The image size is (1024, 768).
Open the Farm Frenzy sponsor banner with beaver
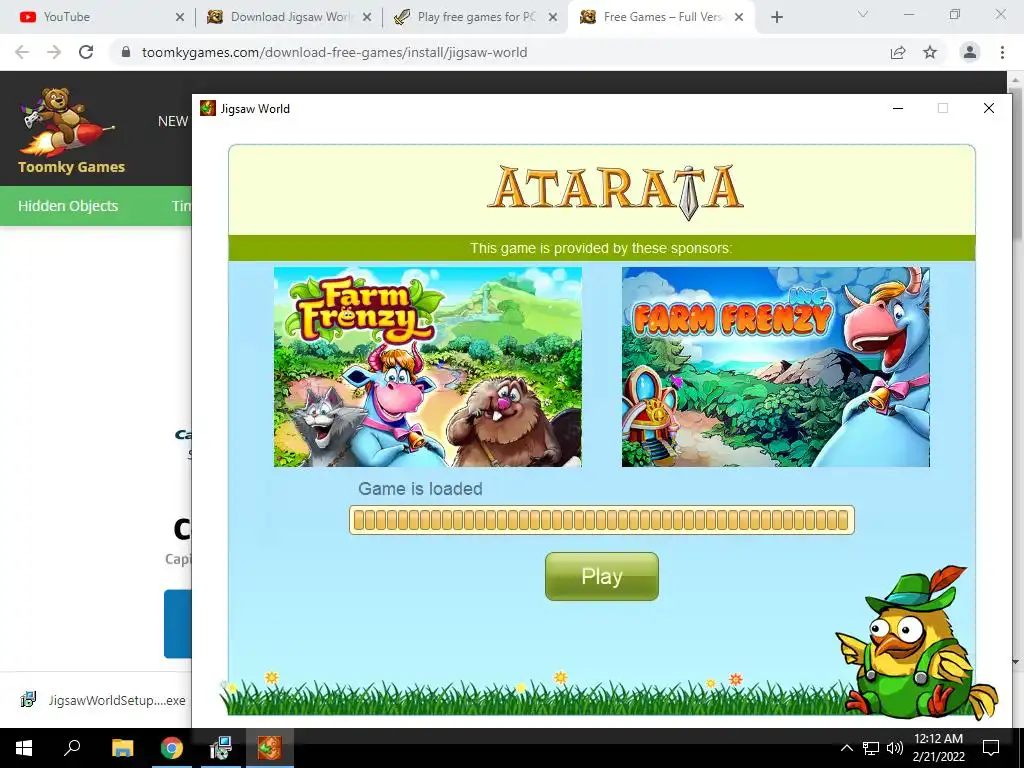point(428,366)
